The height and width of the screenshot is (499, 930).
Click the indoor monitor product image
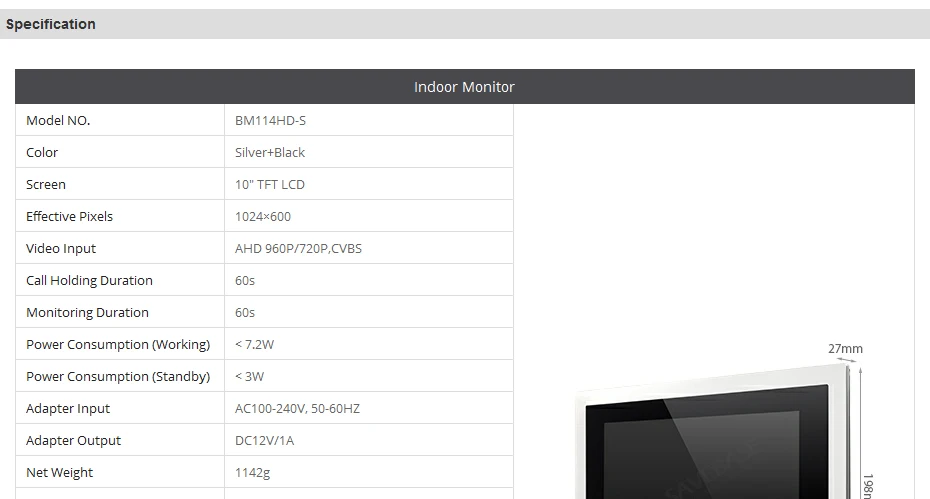point(712,433)
